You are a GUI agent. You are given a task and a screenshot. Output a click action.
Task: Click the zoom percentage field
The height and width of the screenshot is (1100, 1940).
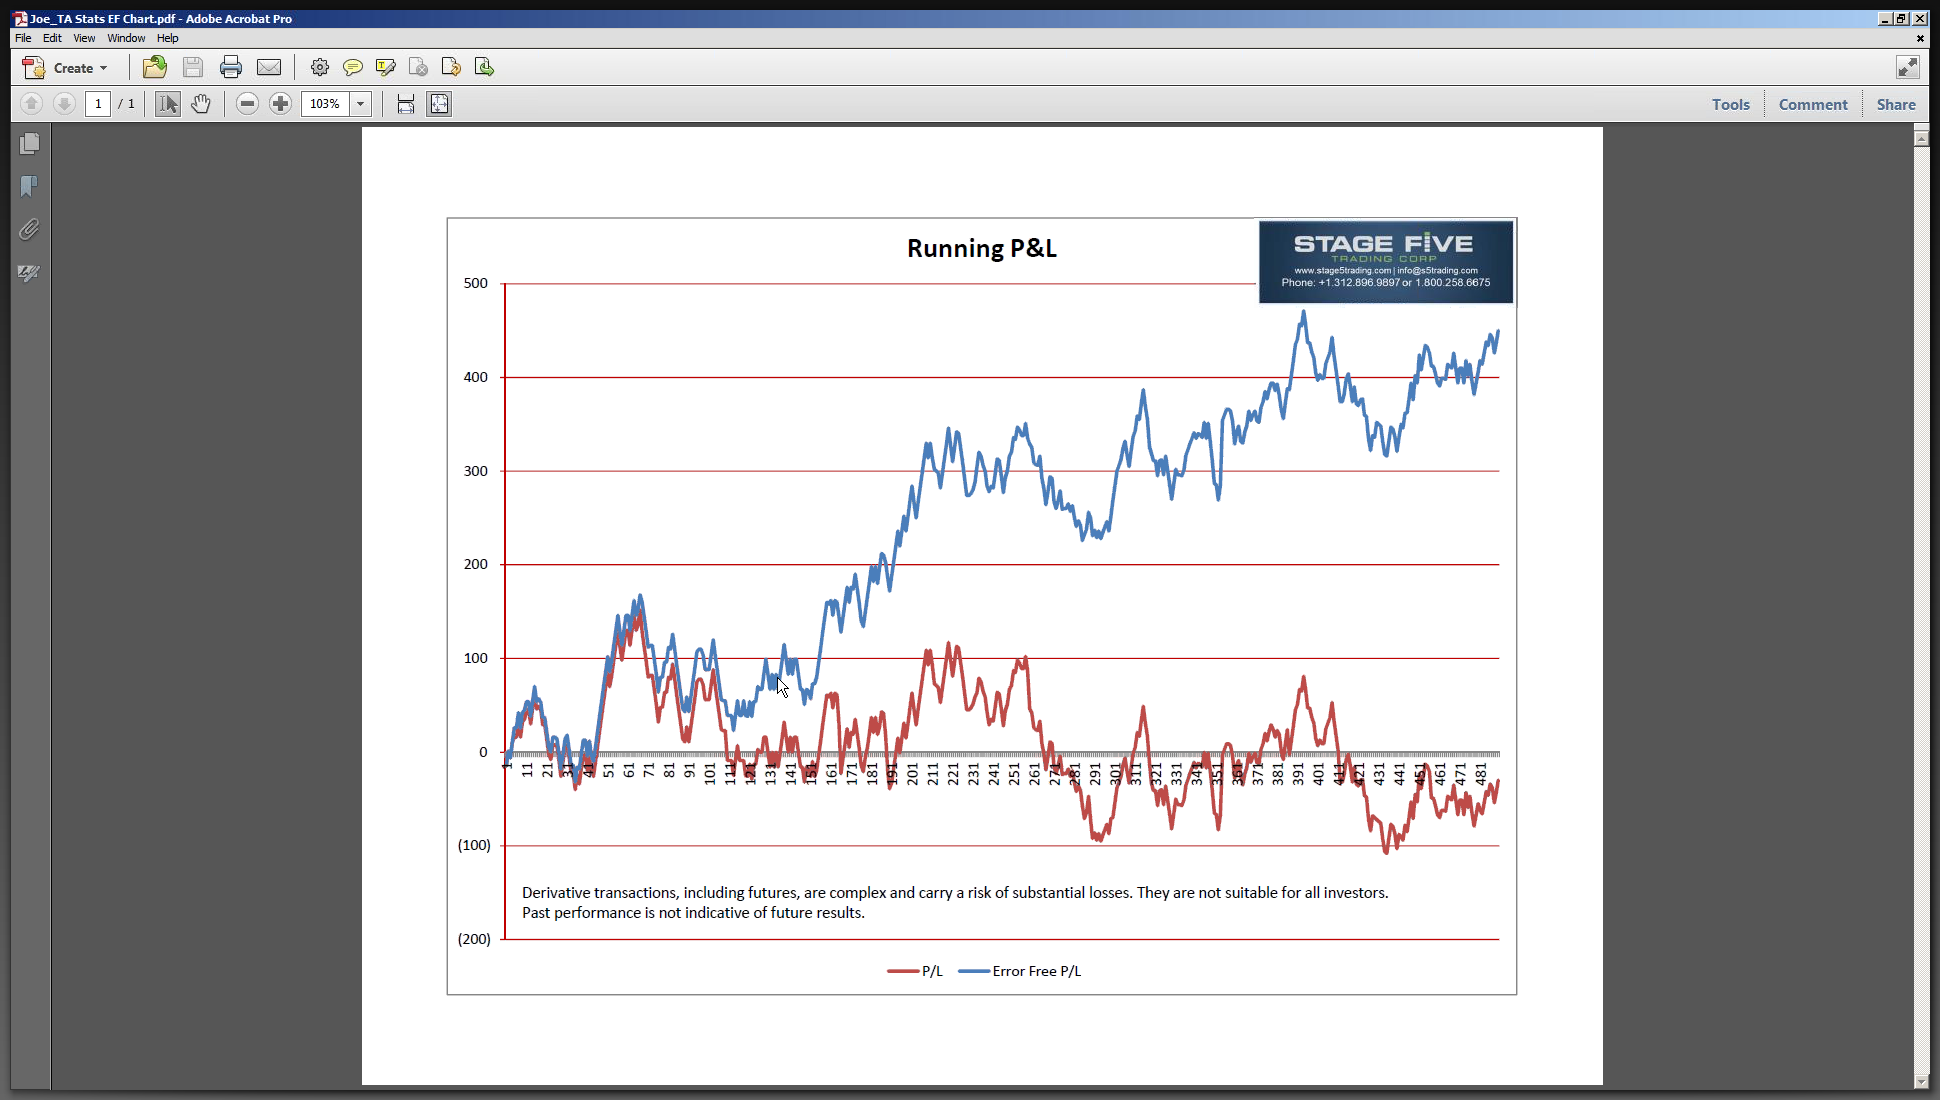point(325,104)
